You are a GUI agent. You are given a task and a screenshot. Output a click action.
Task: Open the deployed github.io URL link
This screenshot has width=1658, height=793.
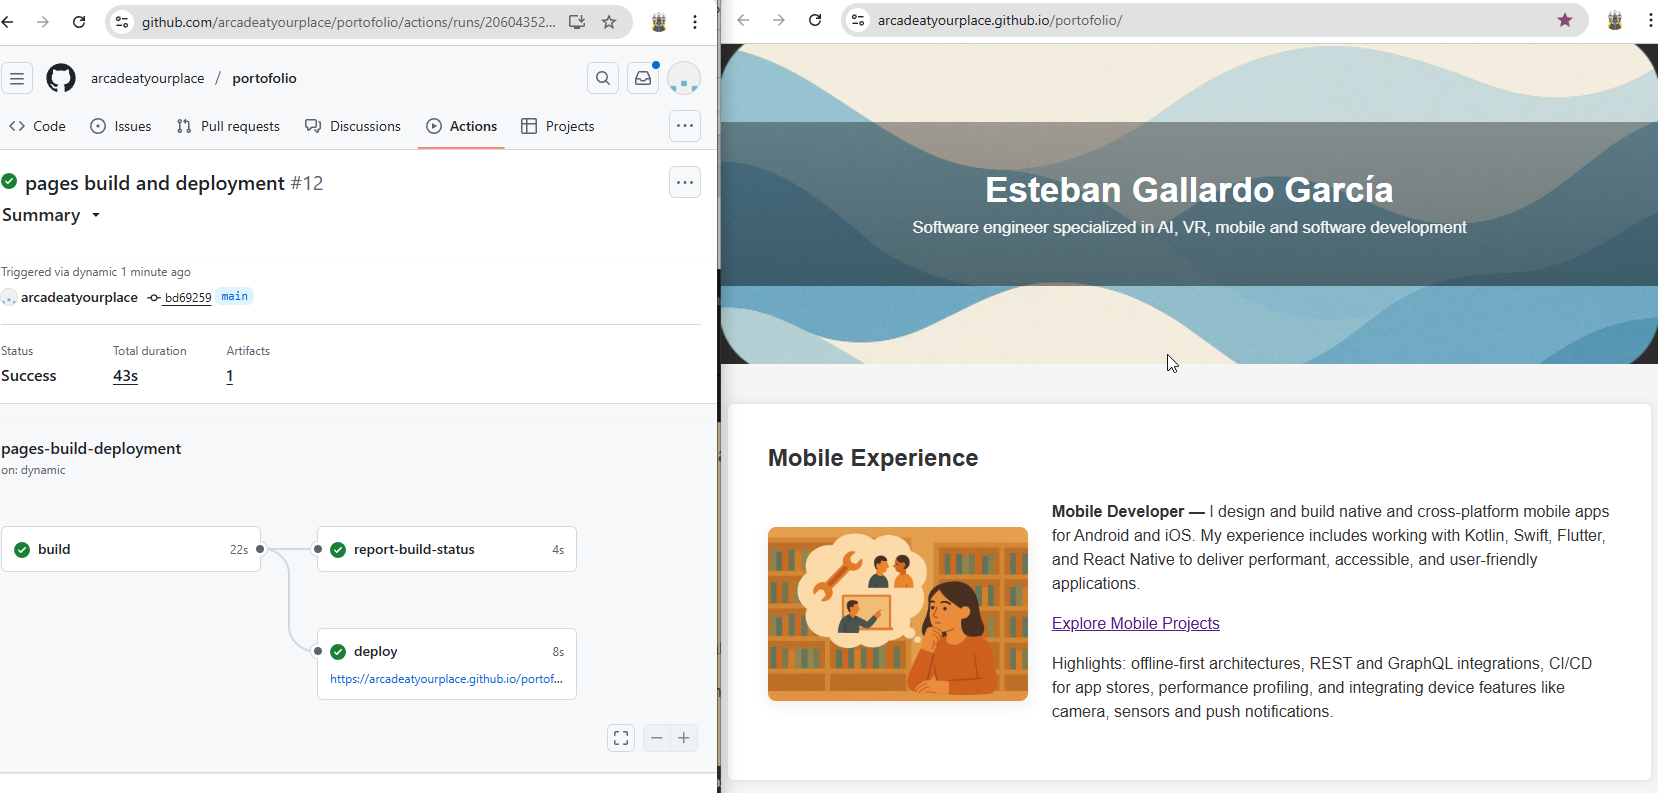tap(446, 679)
